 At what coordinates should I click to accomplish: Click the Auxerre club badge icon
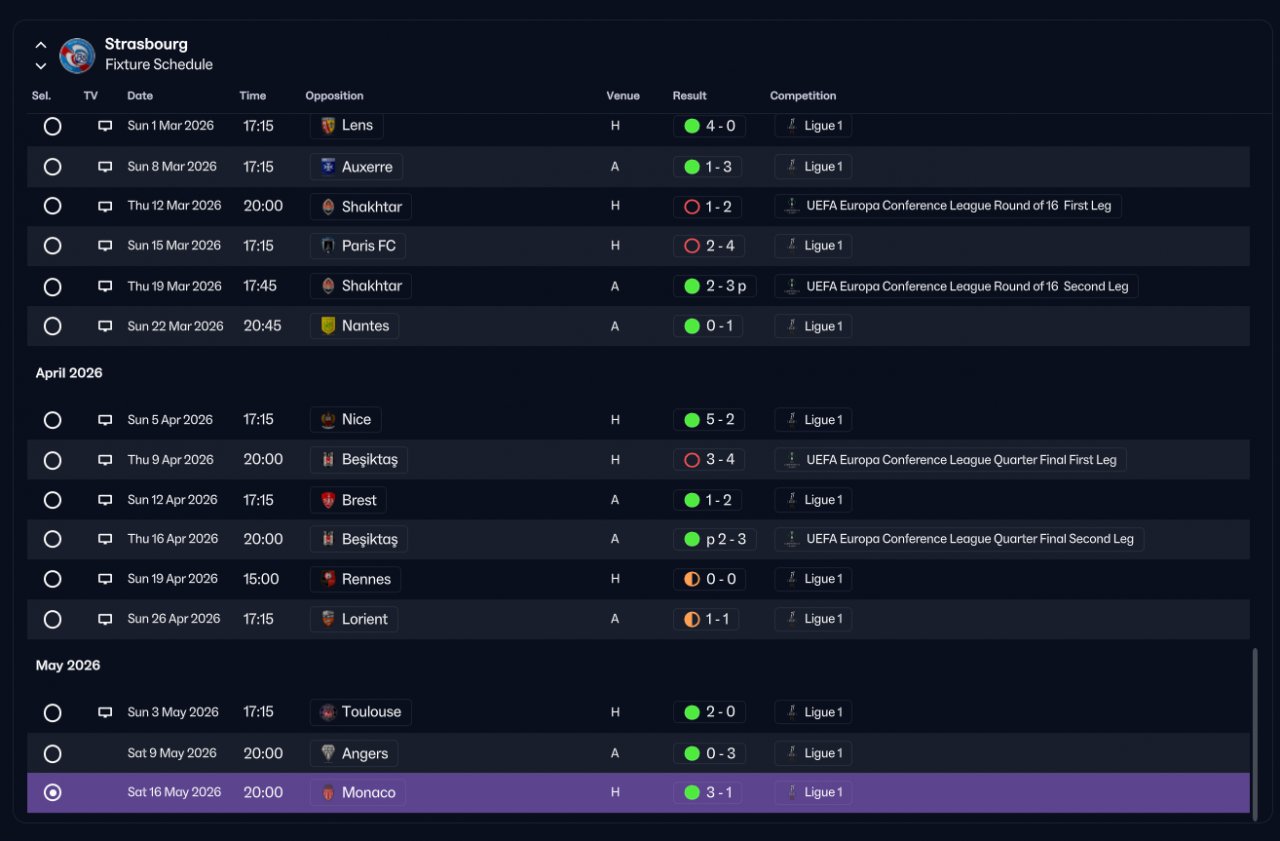(x=327, y=167)
